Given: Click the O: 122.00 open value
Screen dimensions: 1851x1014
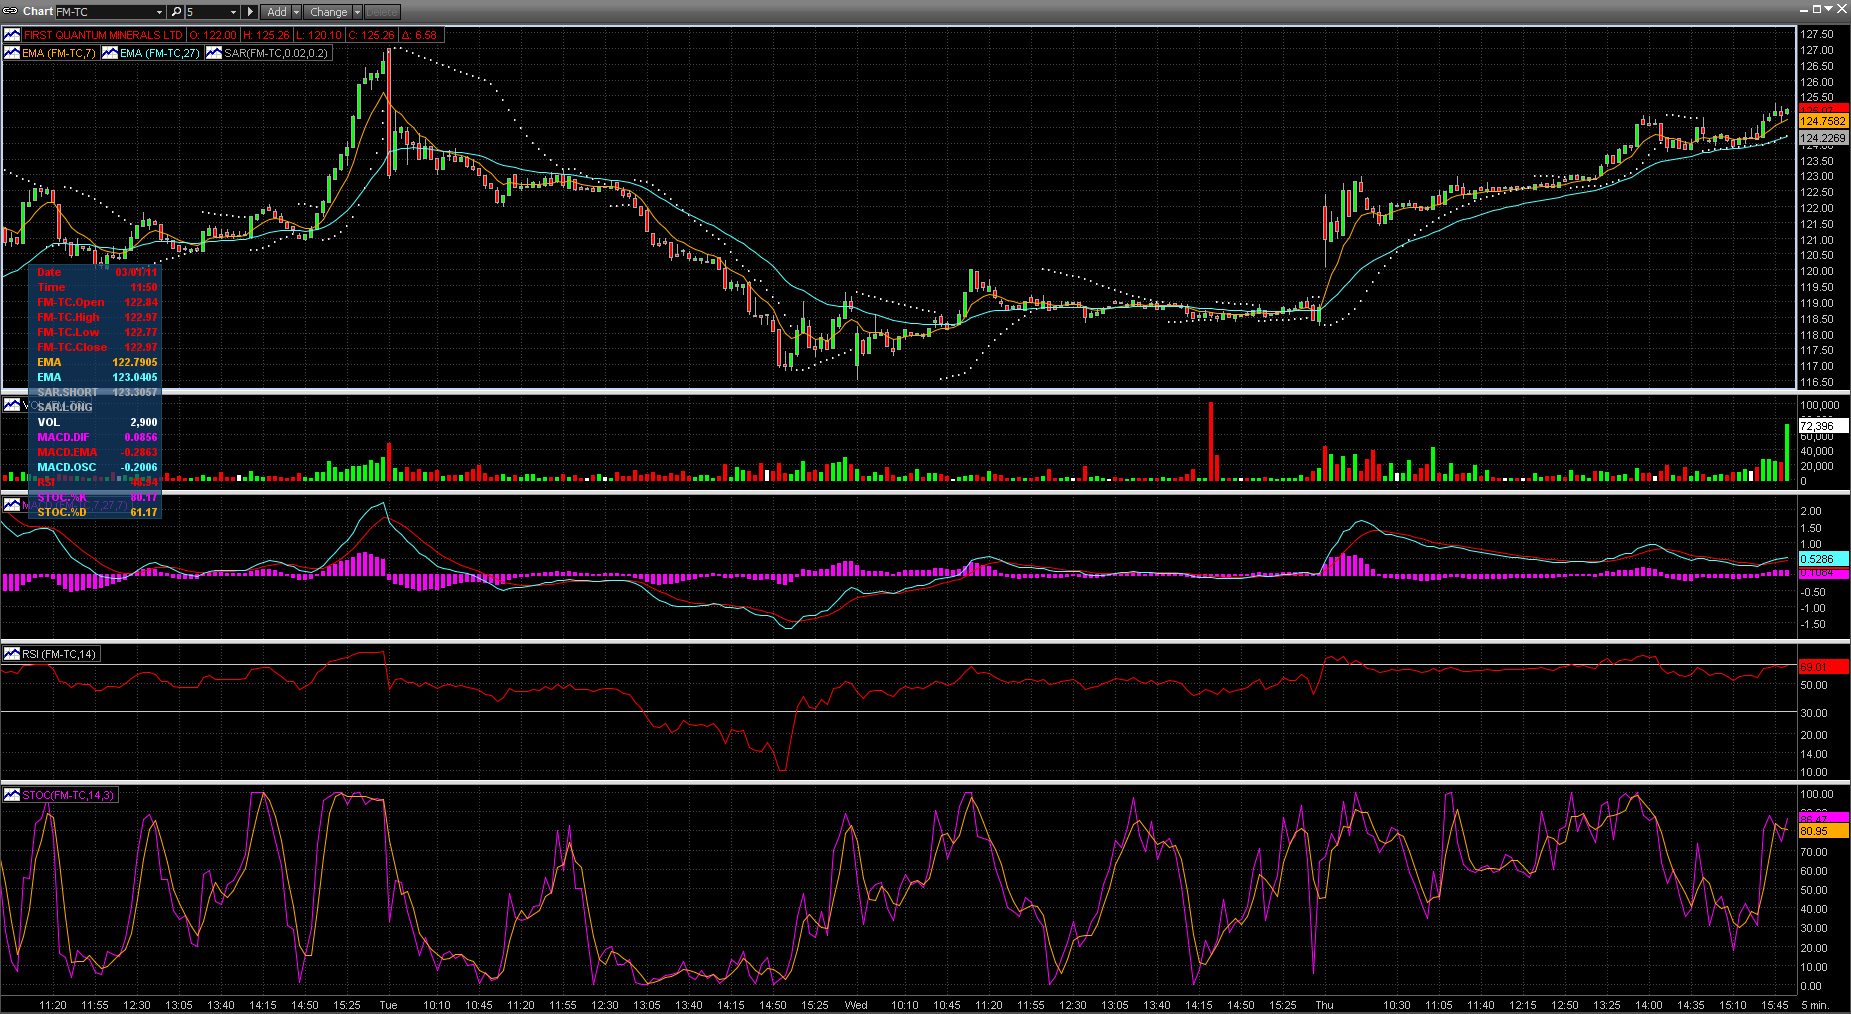Looking at the screenshot, I should pyautogui.click(x=214, y=35).
